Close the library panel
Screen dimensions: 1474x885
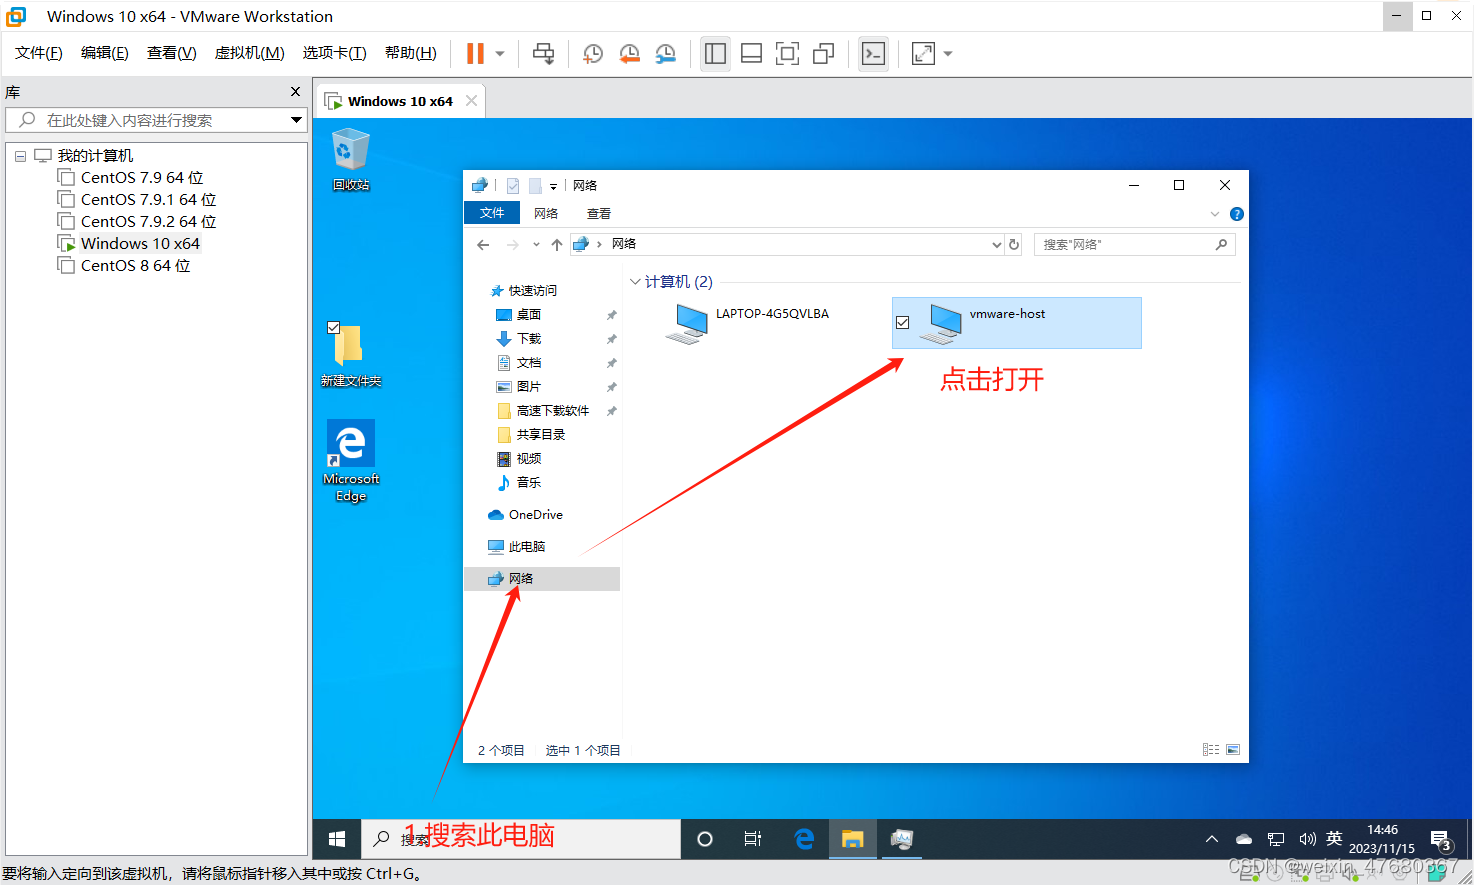click(x=295, y=92)
